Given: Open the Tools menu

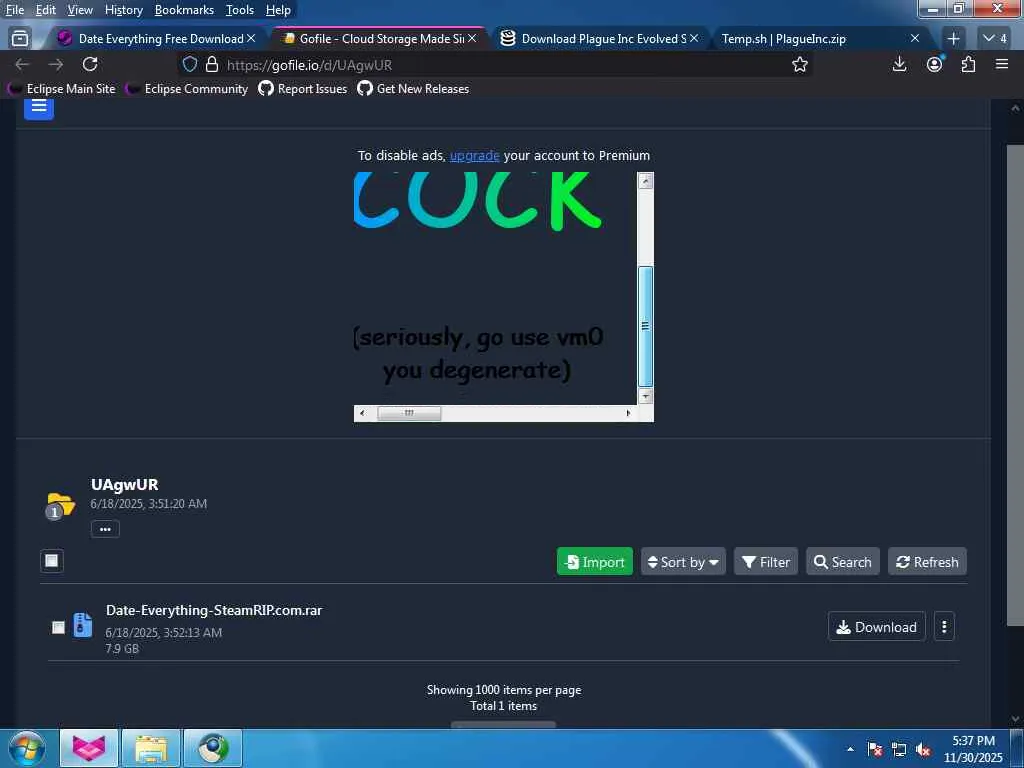Looking at the screenshot, I should point(240,10).
